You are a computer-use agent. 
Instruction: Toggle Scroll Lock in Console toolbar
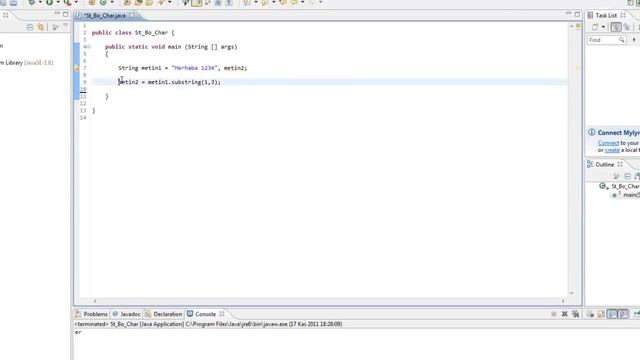[601, 314]
